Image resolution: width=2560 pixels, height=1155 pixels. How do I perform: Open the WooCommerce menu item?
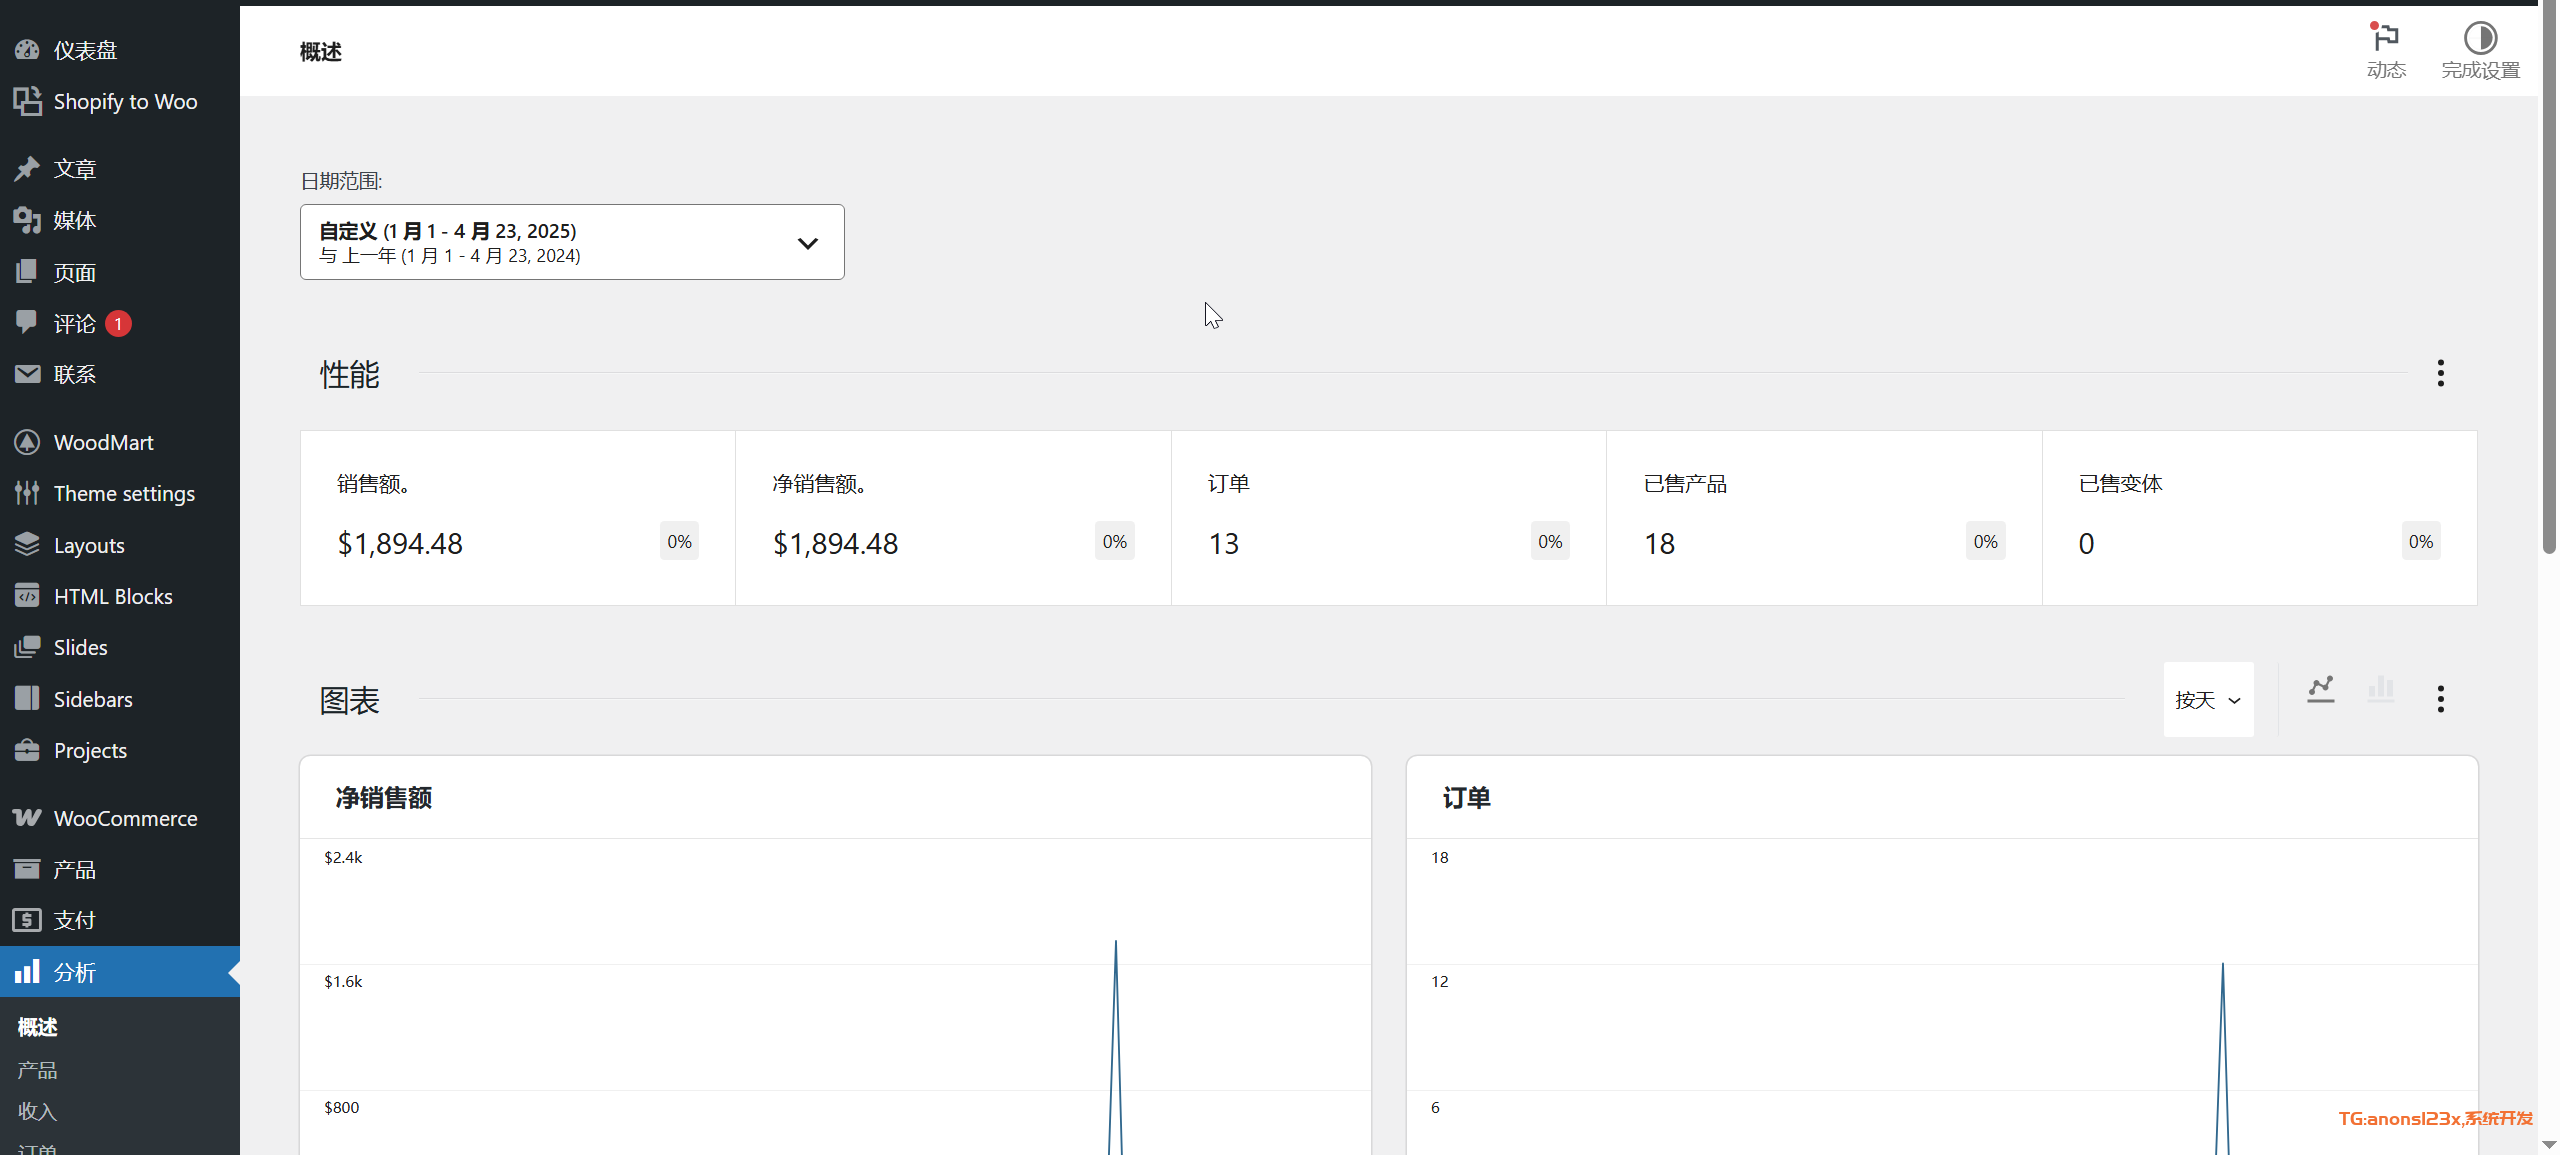(125, 818)
